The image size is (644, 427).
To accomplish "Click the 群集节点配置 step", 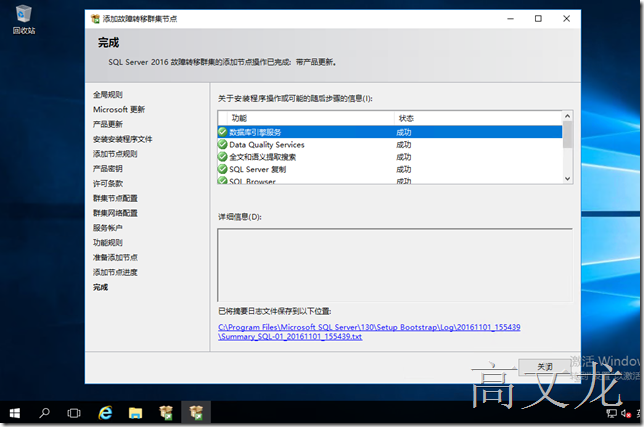I will (x=115, y=198).
